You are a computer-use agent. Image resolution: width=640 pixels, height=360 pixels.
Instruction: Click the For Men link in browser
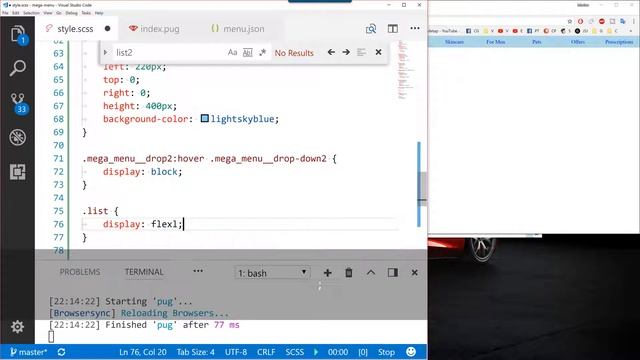[496, 42]
